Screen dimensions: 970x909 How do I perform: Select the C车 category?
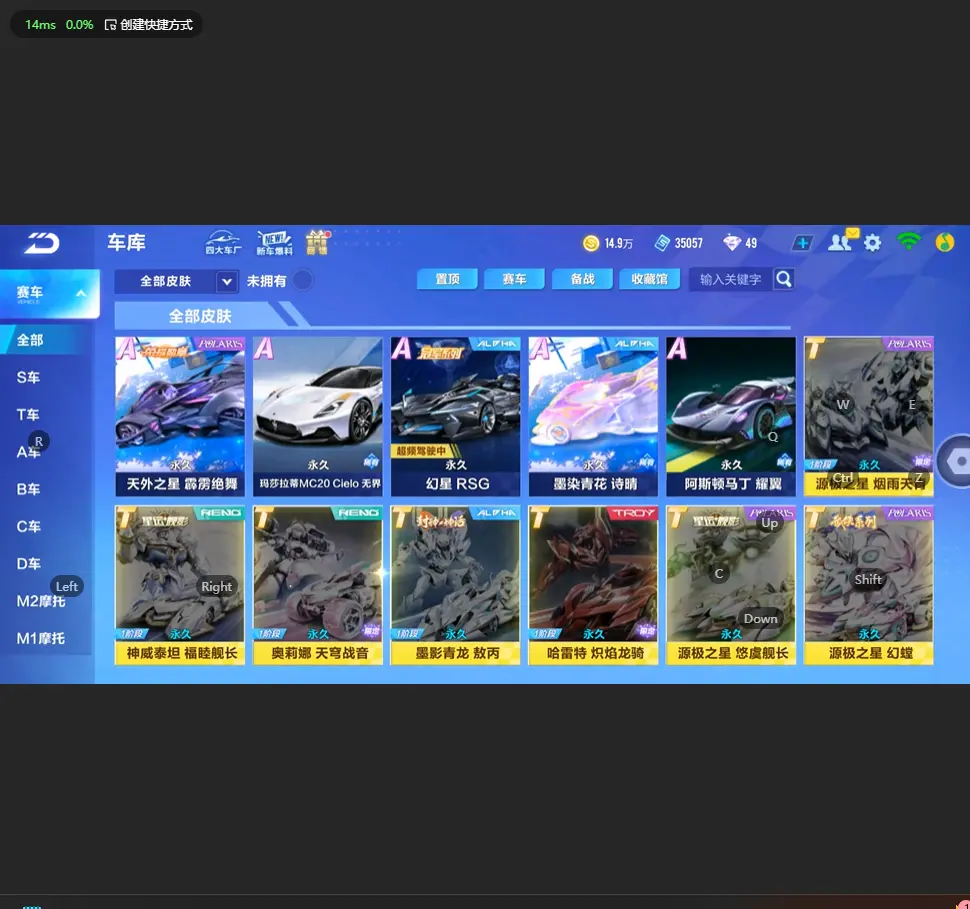28,527
